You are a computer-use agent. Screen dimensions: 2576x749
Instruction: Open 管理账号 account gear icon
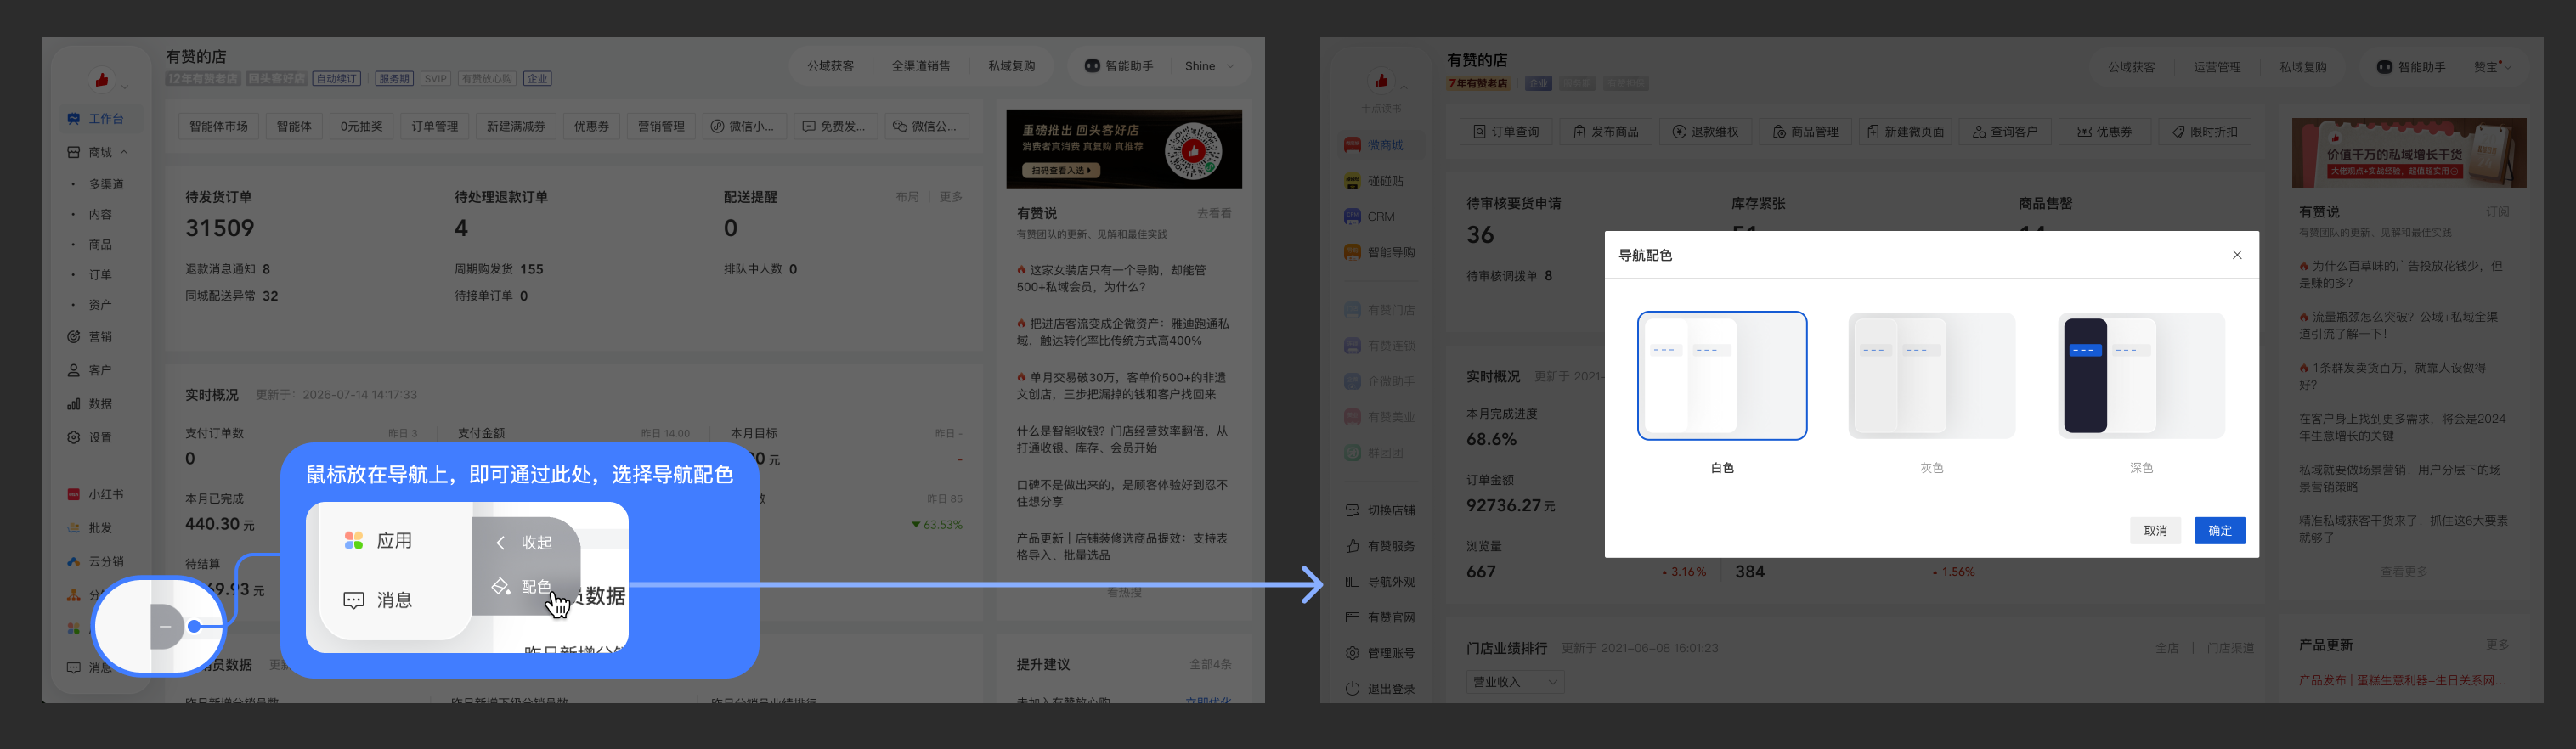pos(1352,653)
